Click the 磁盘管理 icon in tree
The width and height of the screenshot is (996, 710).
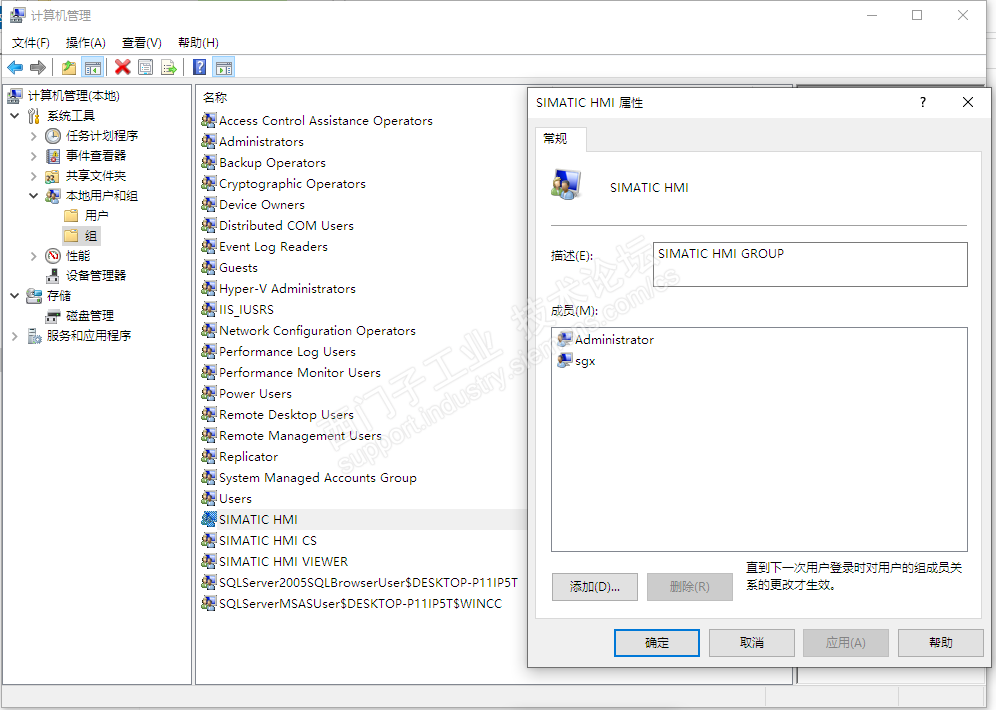(x=53, y=316)
